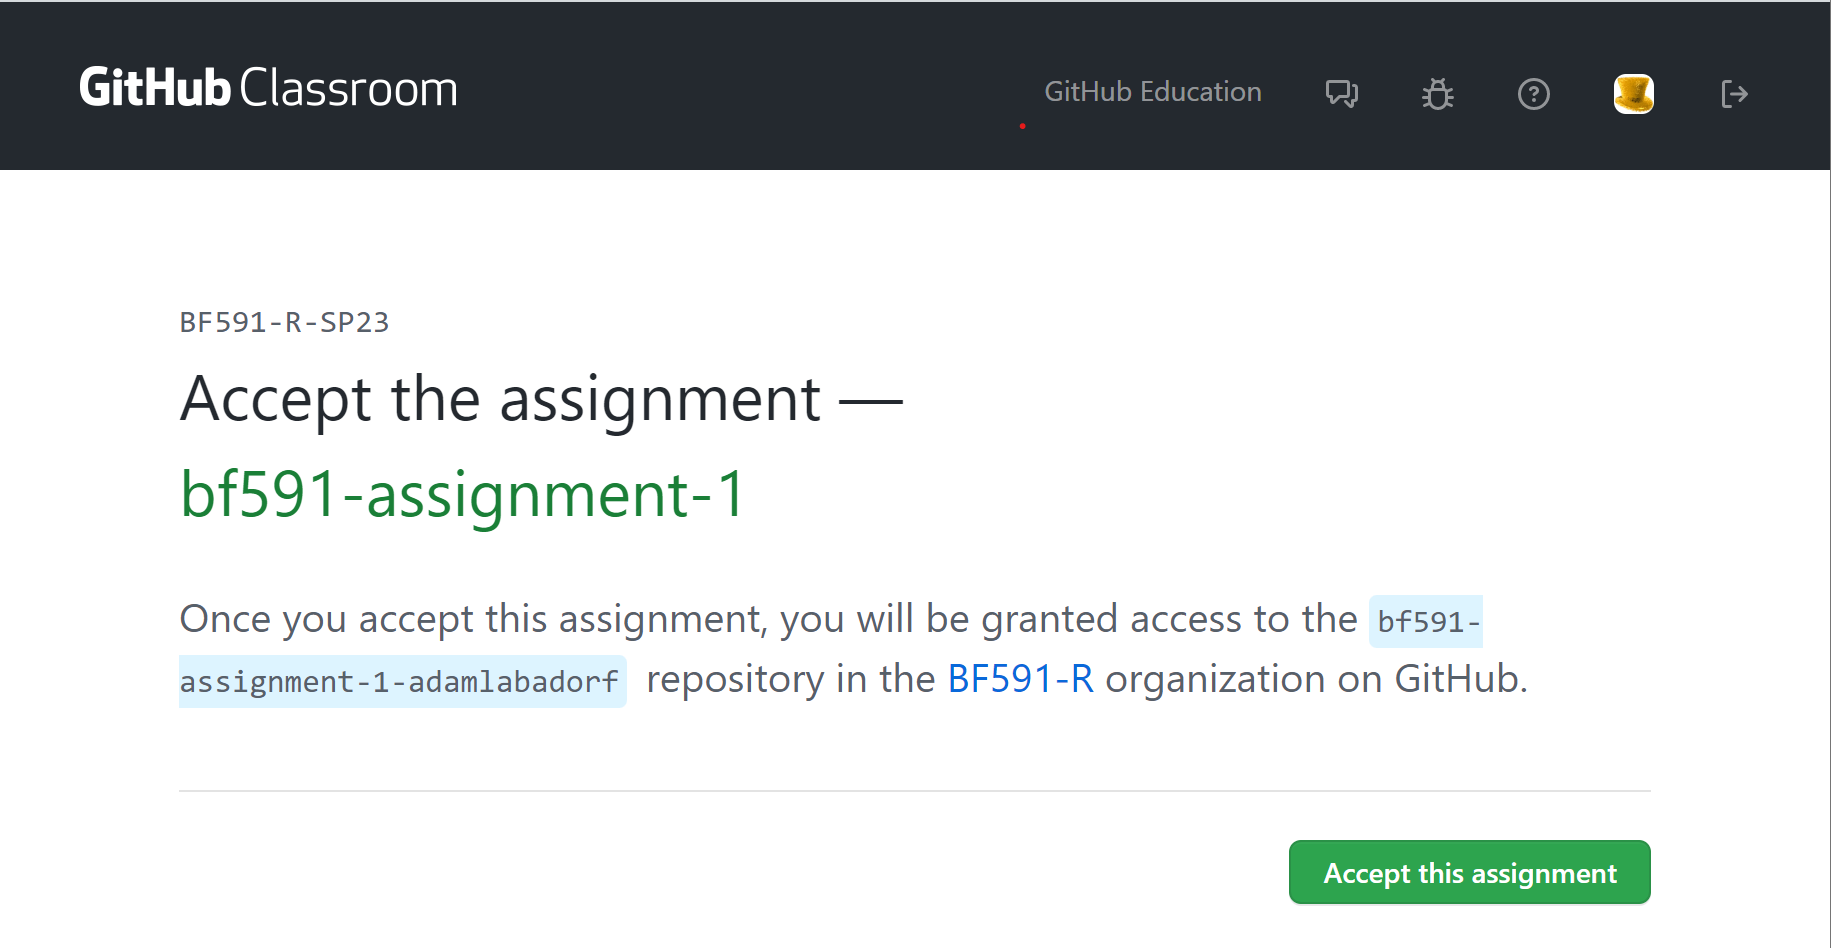
Task: Click the word "Classroom" in the header
Action: click(x=348, y=88)
